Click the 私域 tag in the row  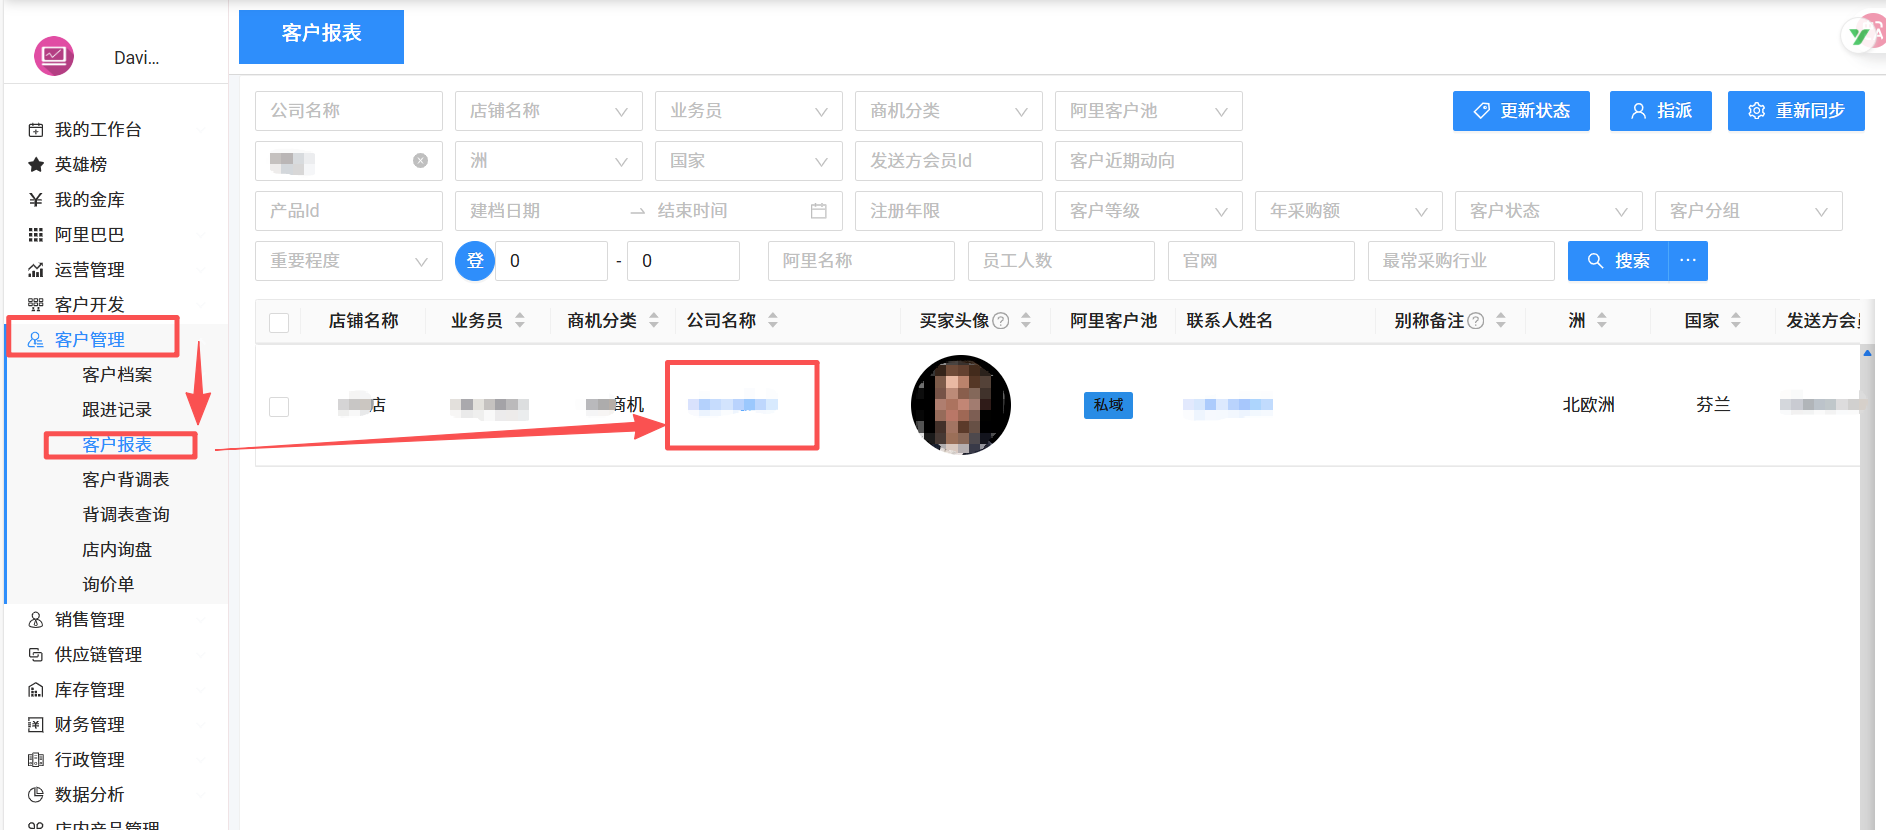[x=1108, y=405]
